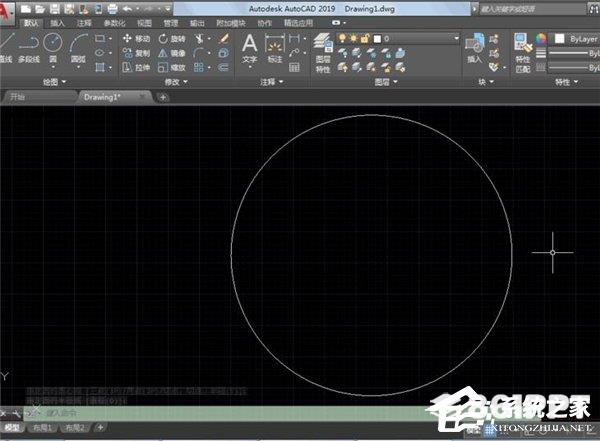This screenshot has width=600, height=441.
Task: Open the Manage (管理) ribbon tab
Action: (171, 23)
